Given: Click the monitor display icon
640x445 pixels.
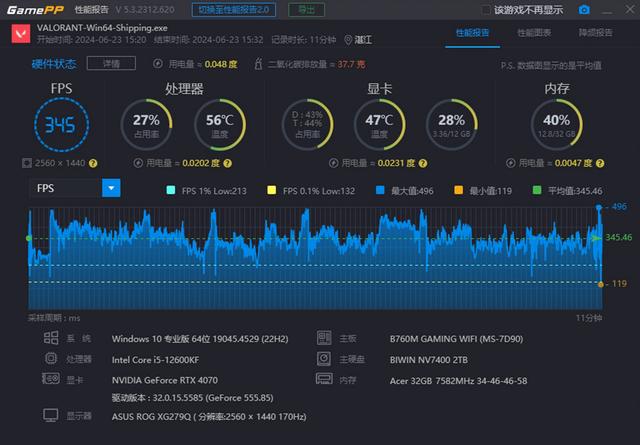Looking at the screenshot, I should tap(51, 415).
